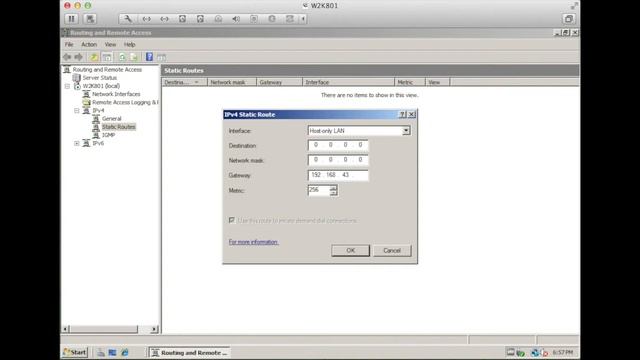Image resolution: width=640 pixels, height=360 pixels.
Task: Select Network Interfaces in the tree
Action: 116,94
